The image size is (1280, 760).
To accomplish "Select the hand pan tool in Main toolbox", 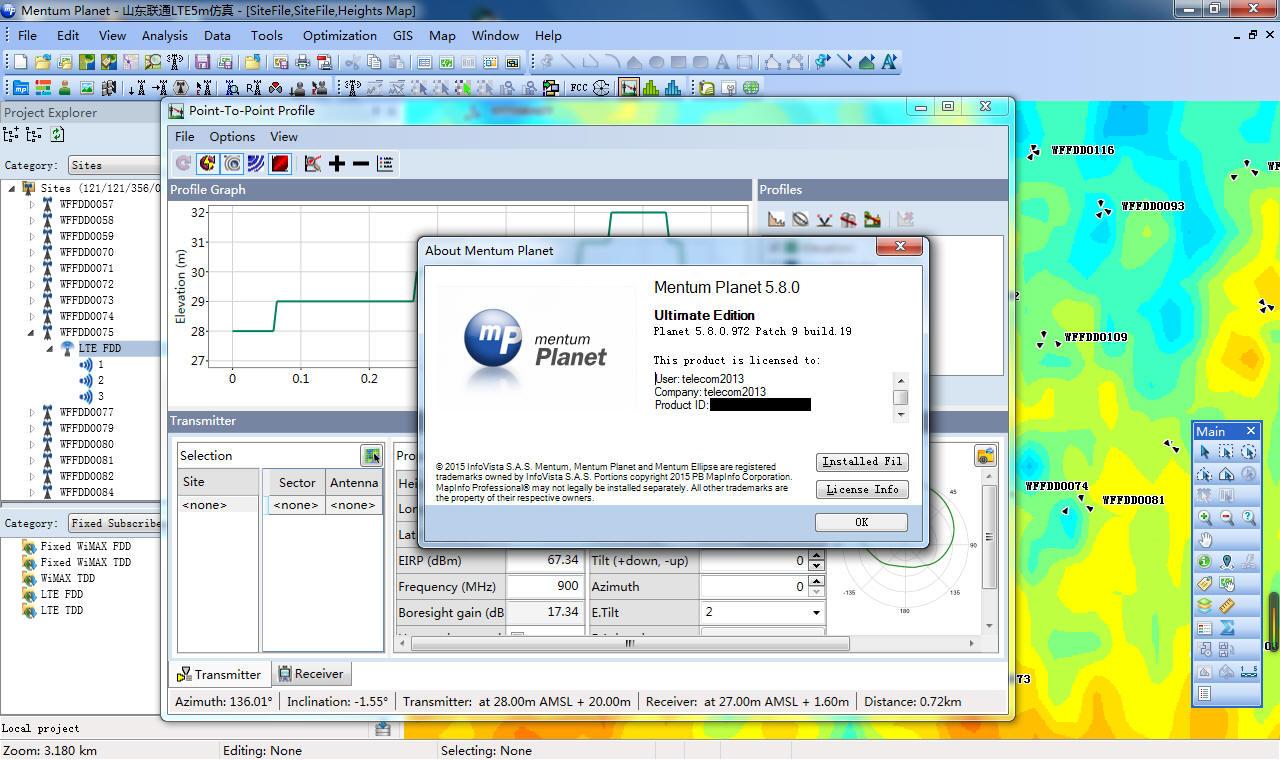I will point(1204,540).
